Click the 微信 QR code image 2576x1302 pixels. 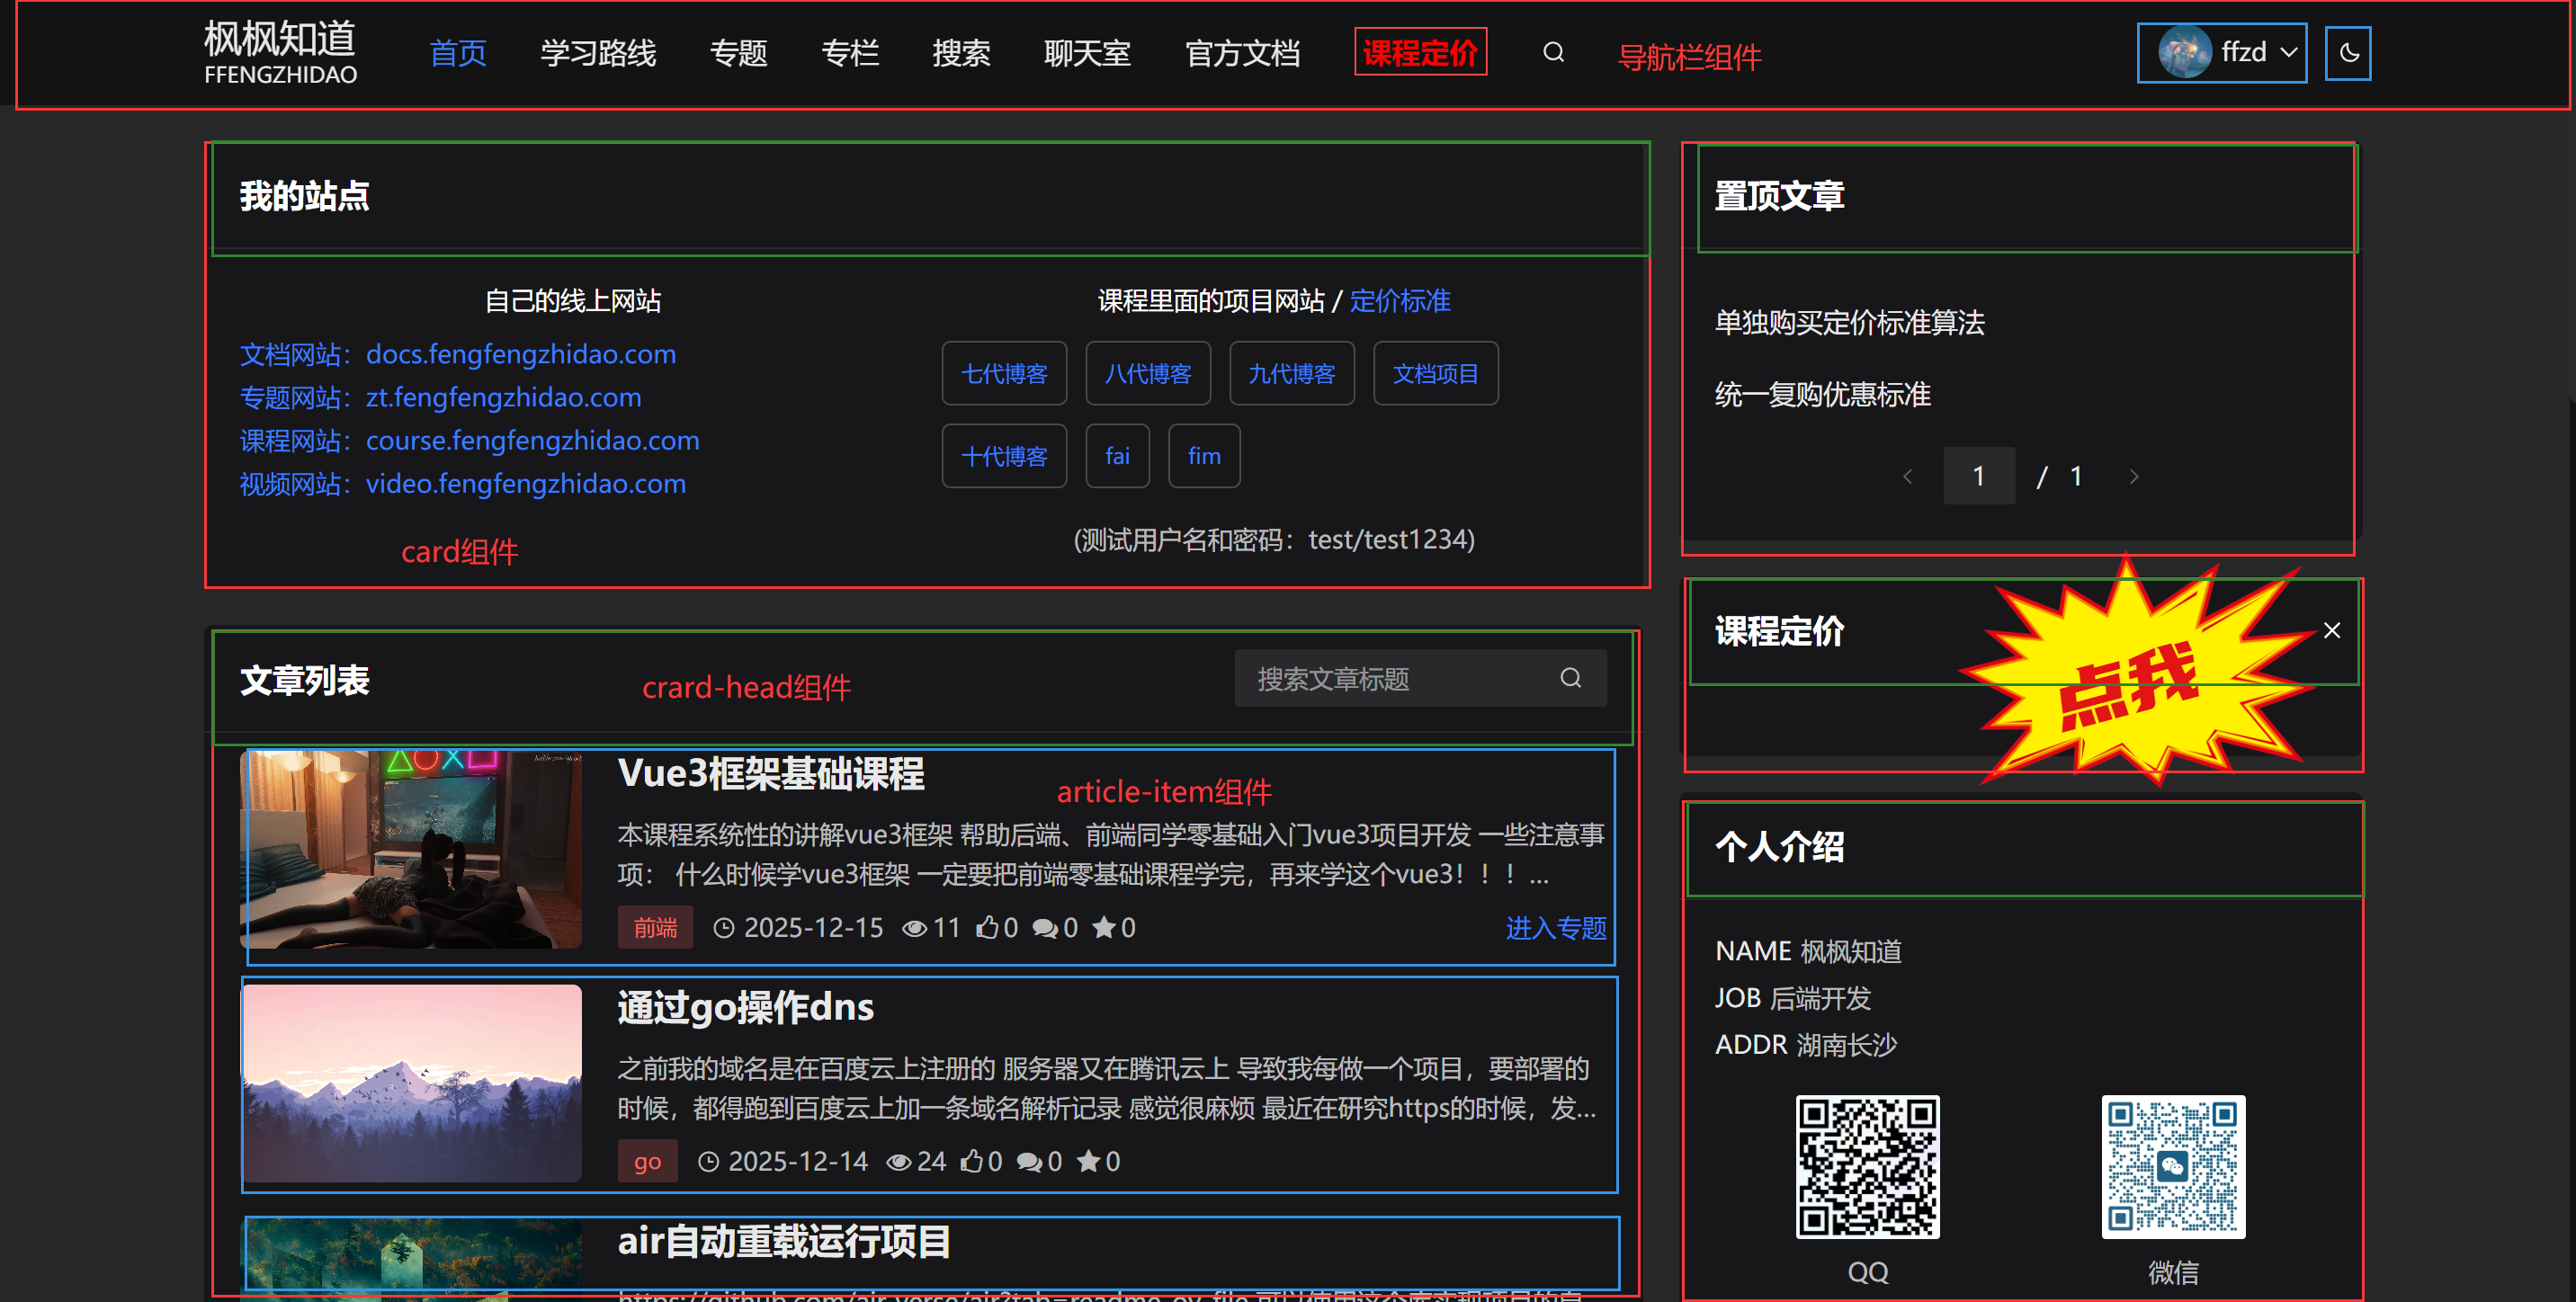coord(2173,1166)
